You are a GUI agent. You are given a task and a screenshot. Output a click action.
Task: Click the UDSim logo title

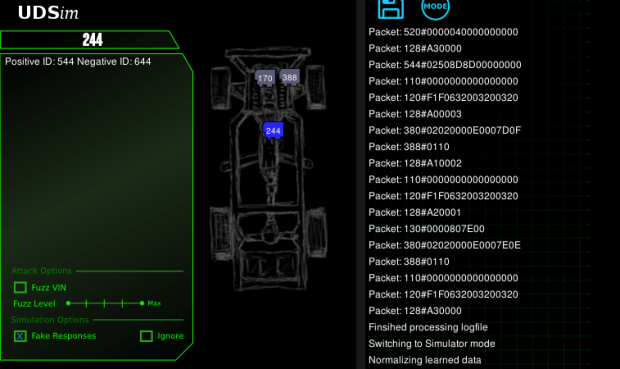pyautogui.click(x=48, y=13)
